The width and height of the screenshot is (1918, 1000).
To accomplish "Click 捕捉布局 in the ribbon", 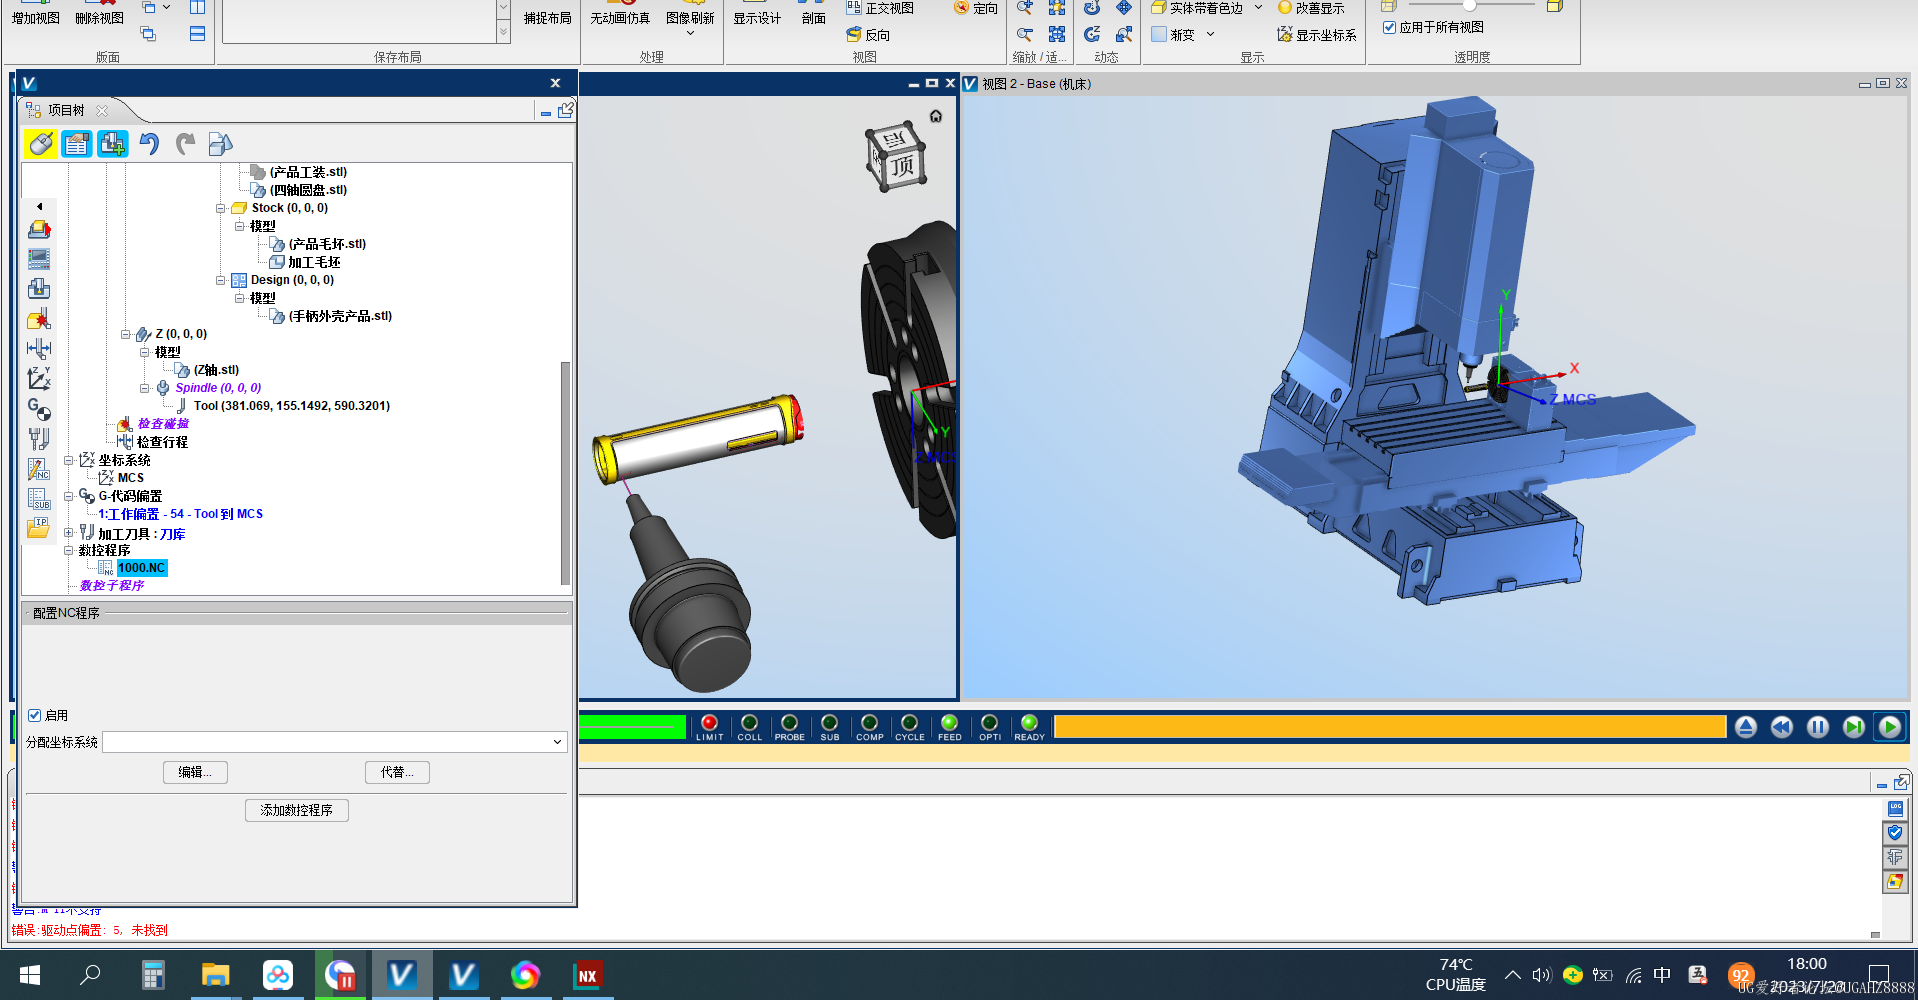I will pyautogui.click(x=548, y=18).
